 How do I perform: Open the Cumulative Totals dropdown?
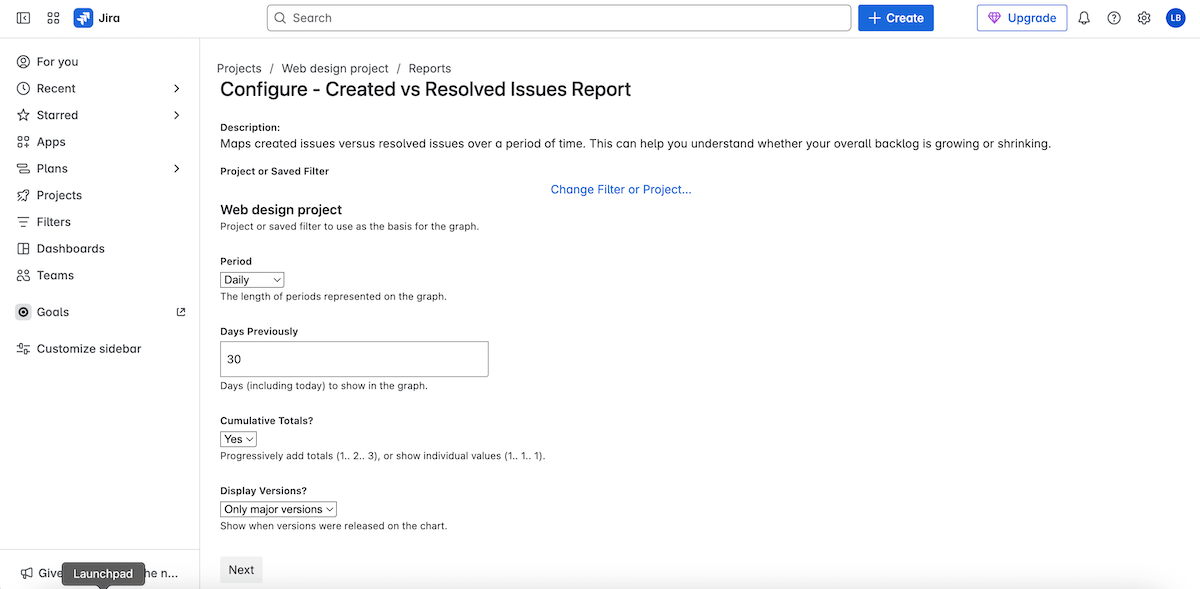pos(238,439)
